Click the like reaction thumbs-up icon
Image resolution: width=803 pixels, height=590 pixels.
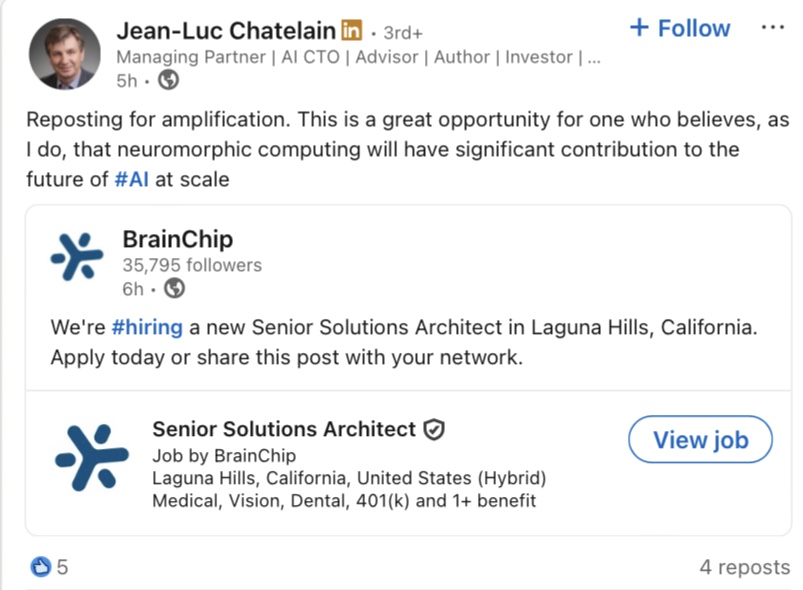coord(41,567)
